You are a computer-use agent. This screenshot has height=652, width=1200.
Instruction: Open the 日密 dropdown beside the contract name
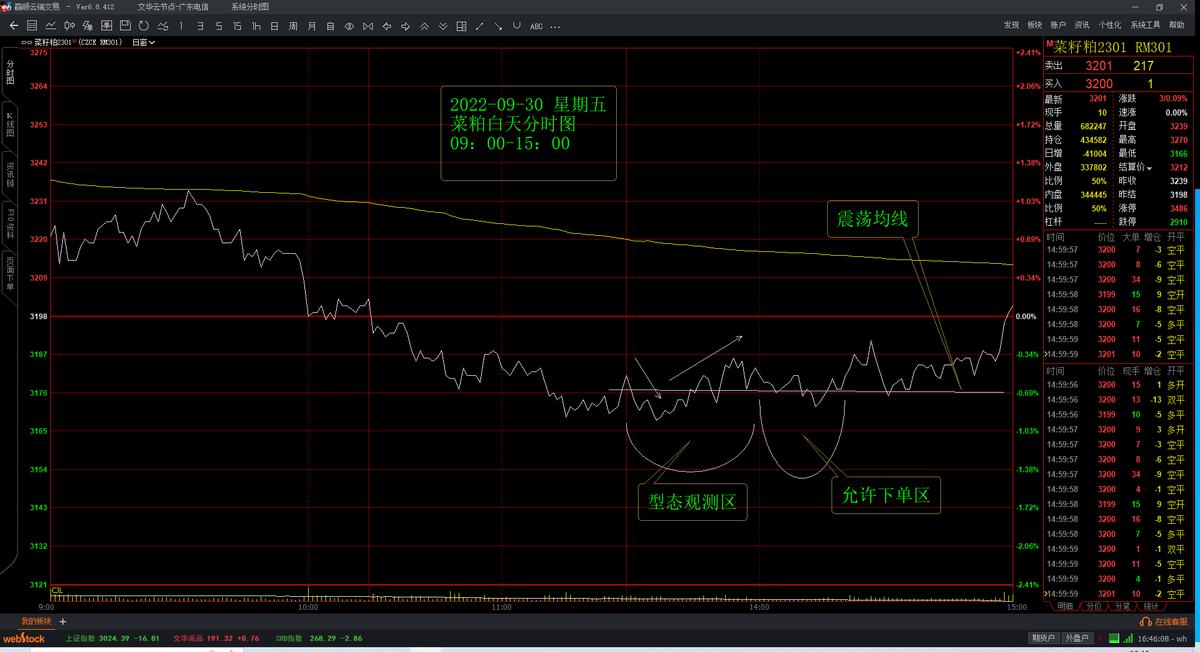(x=145, y=43)
